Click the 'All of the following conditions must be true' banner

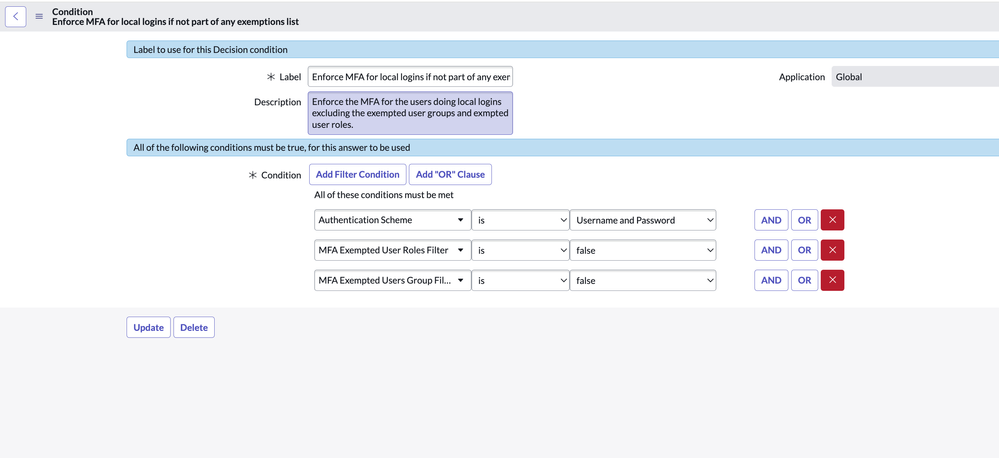(x=563, y=147)
